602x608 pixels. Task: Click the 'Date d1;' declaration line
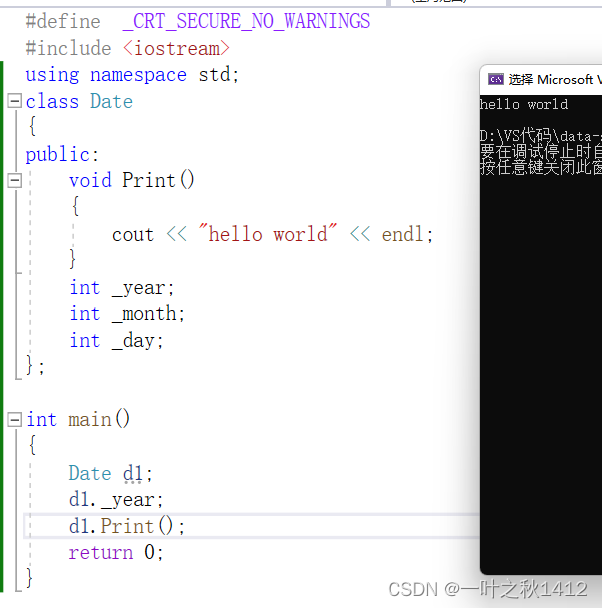[x=111, y=473]
